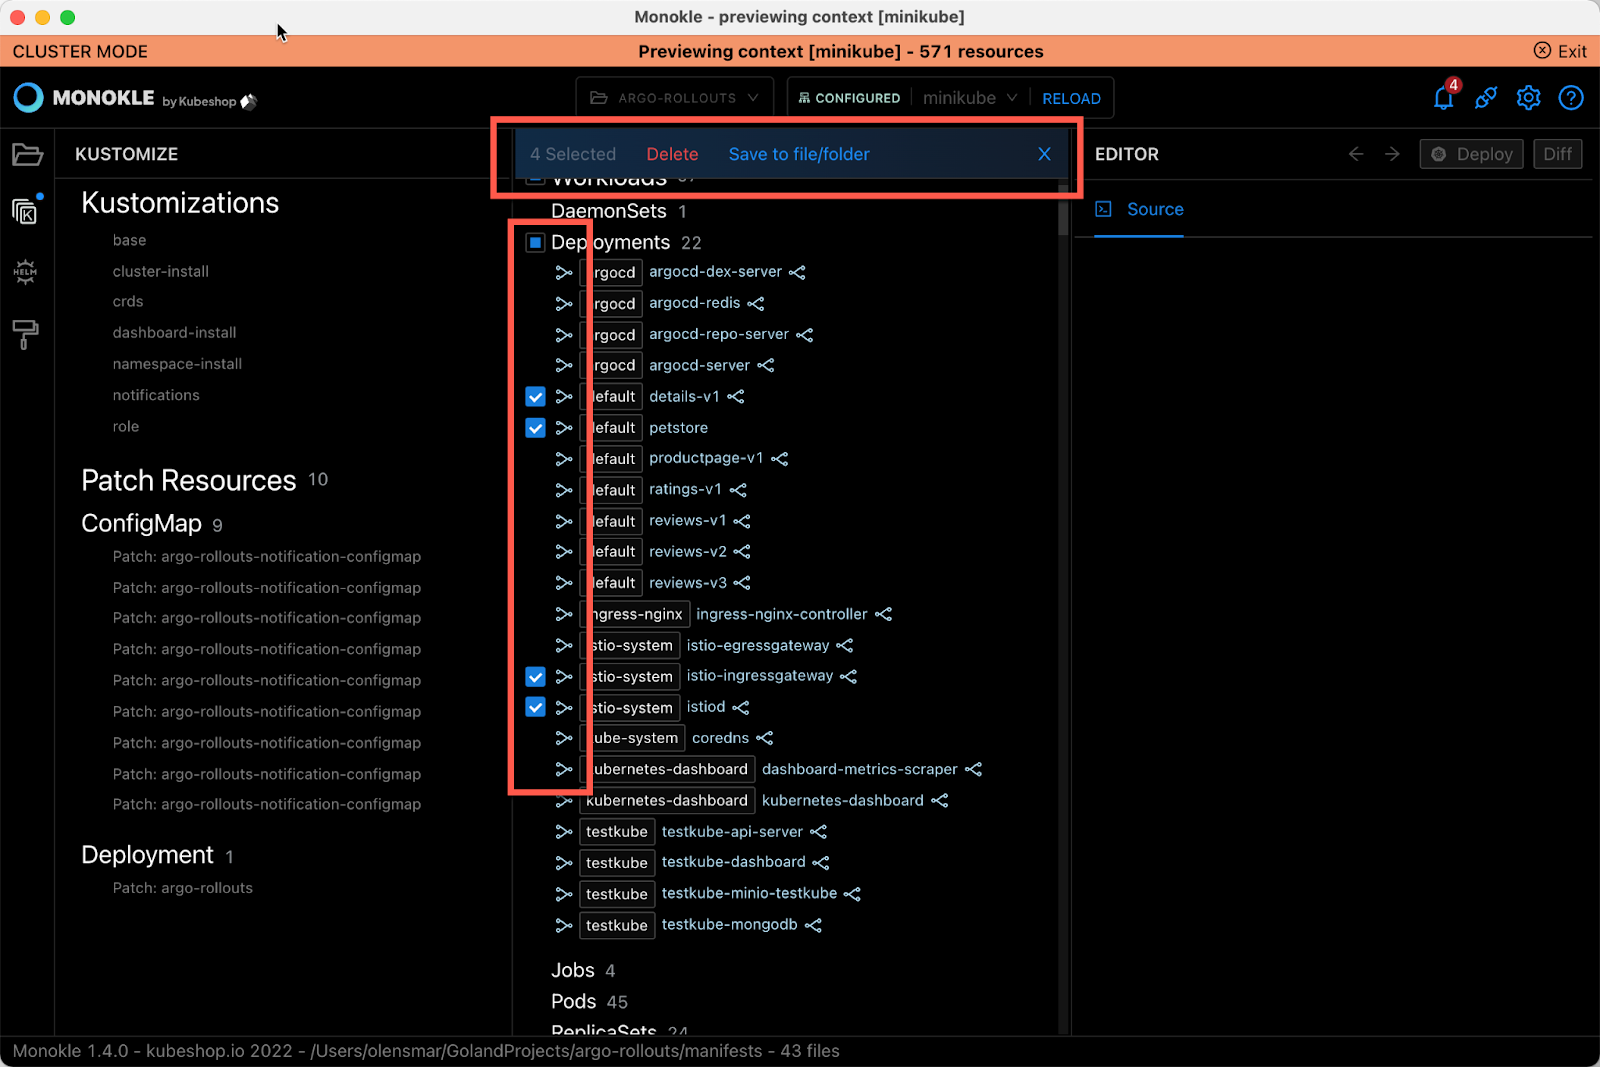1600x1067 pixels.
Task: Click outgoing links icon of argocd-redis
Action: point(756,303)
